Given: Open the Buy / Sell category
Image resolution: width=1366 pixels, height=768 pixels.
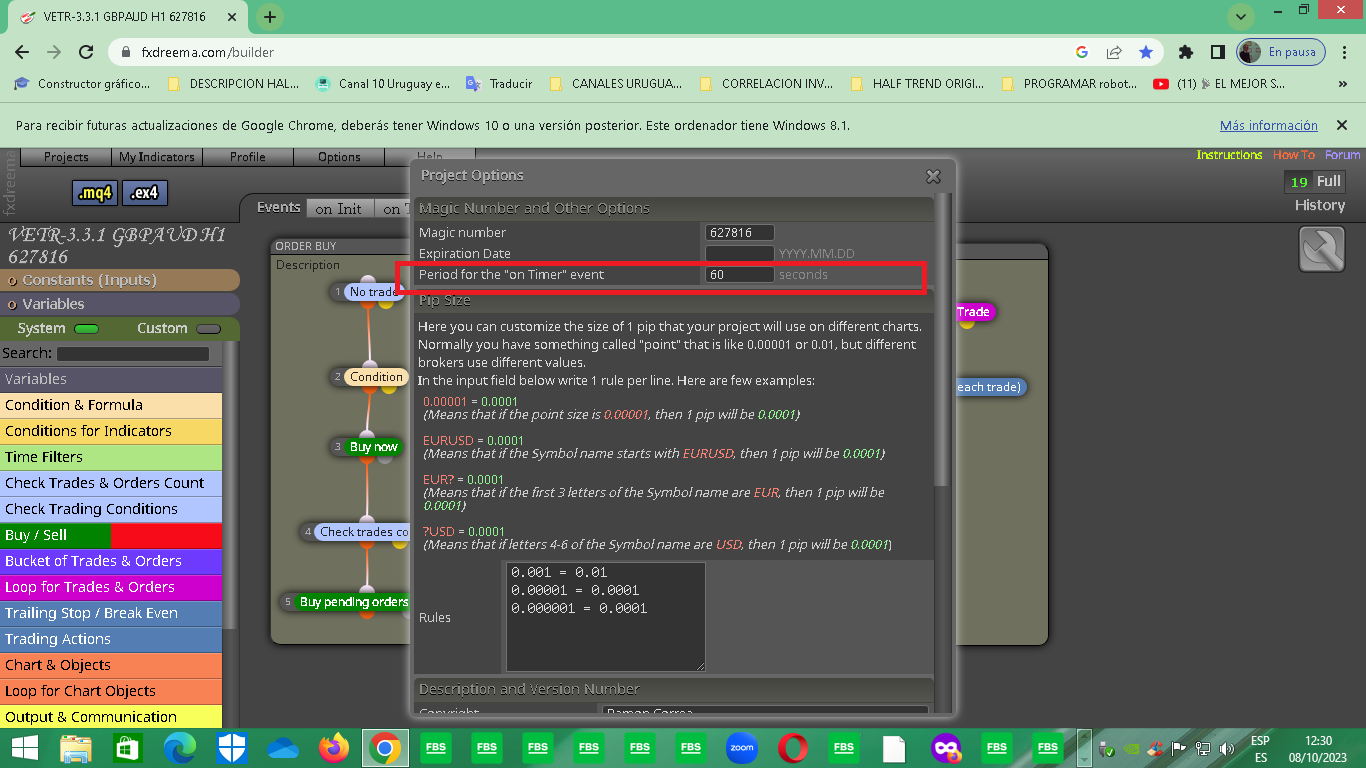Looking at the screenshot, I should tap(111, 535).
